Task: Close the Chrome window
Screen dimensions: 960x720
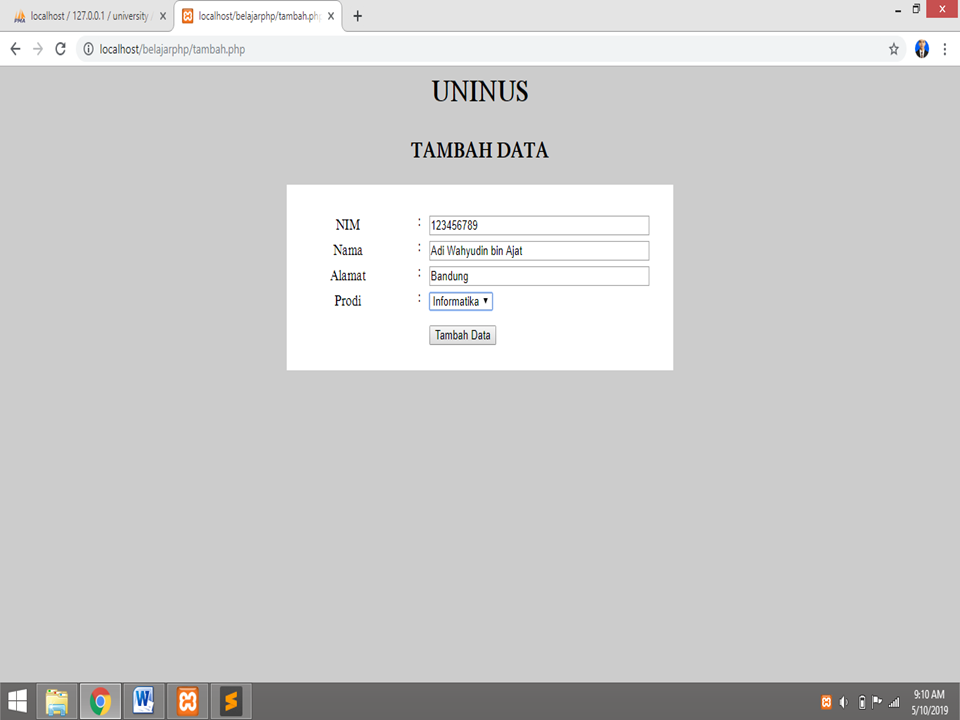Action: (942, 9)
